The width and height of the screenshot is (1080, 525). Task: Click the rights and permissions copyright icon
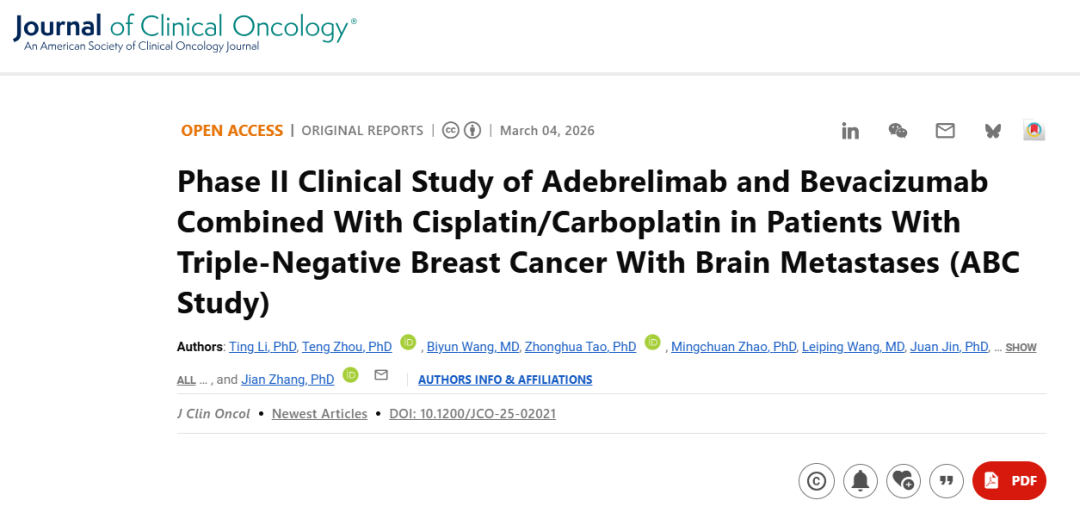coord(816,481)
